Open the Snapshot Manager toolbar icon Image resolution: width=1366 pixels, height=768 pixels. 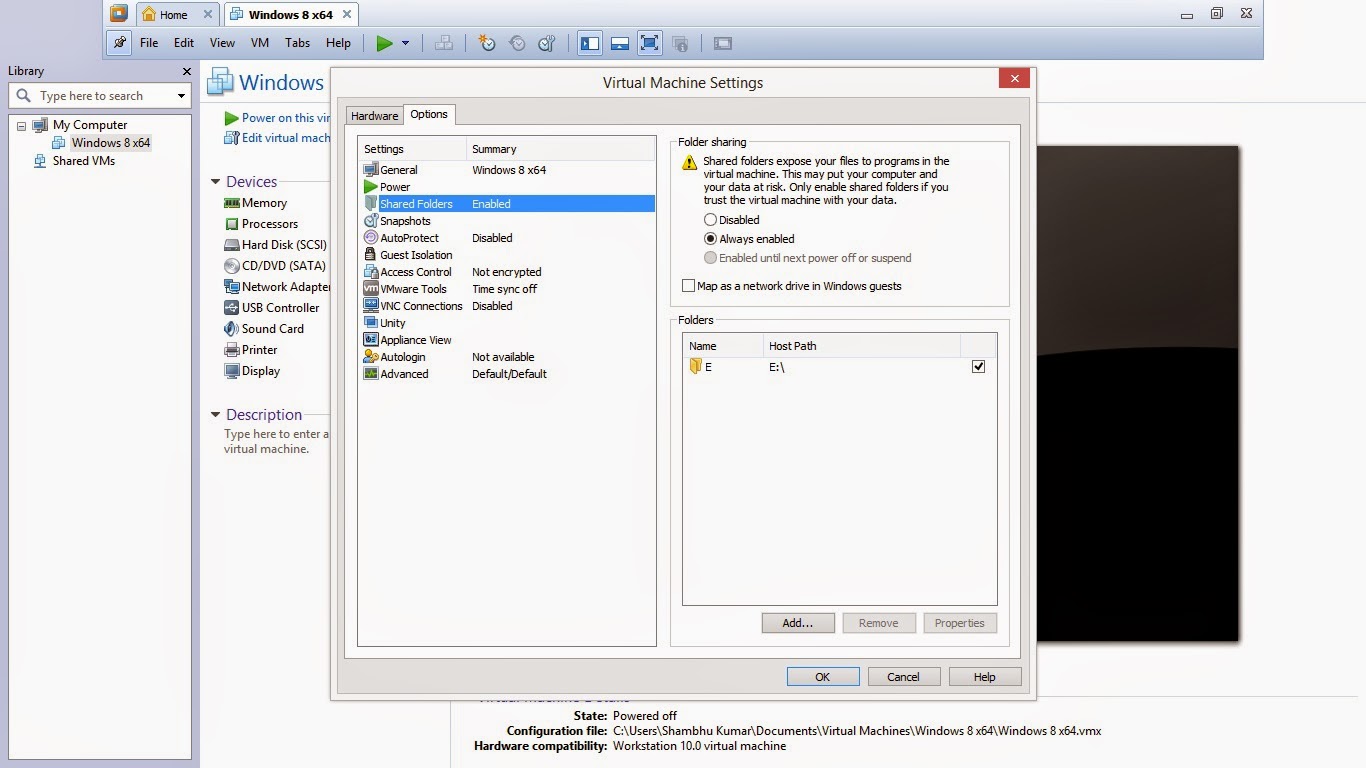pos(547,43)
